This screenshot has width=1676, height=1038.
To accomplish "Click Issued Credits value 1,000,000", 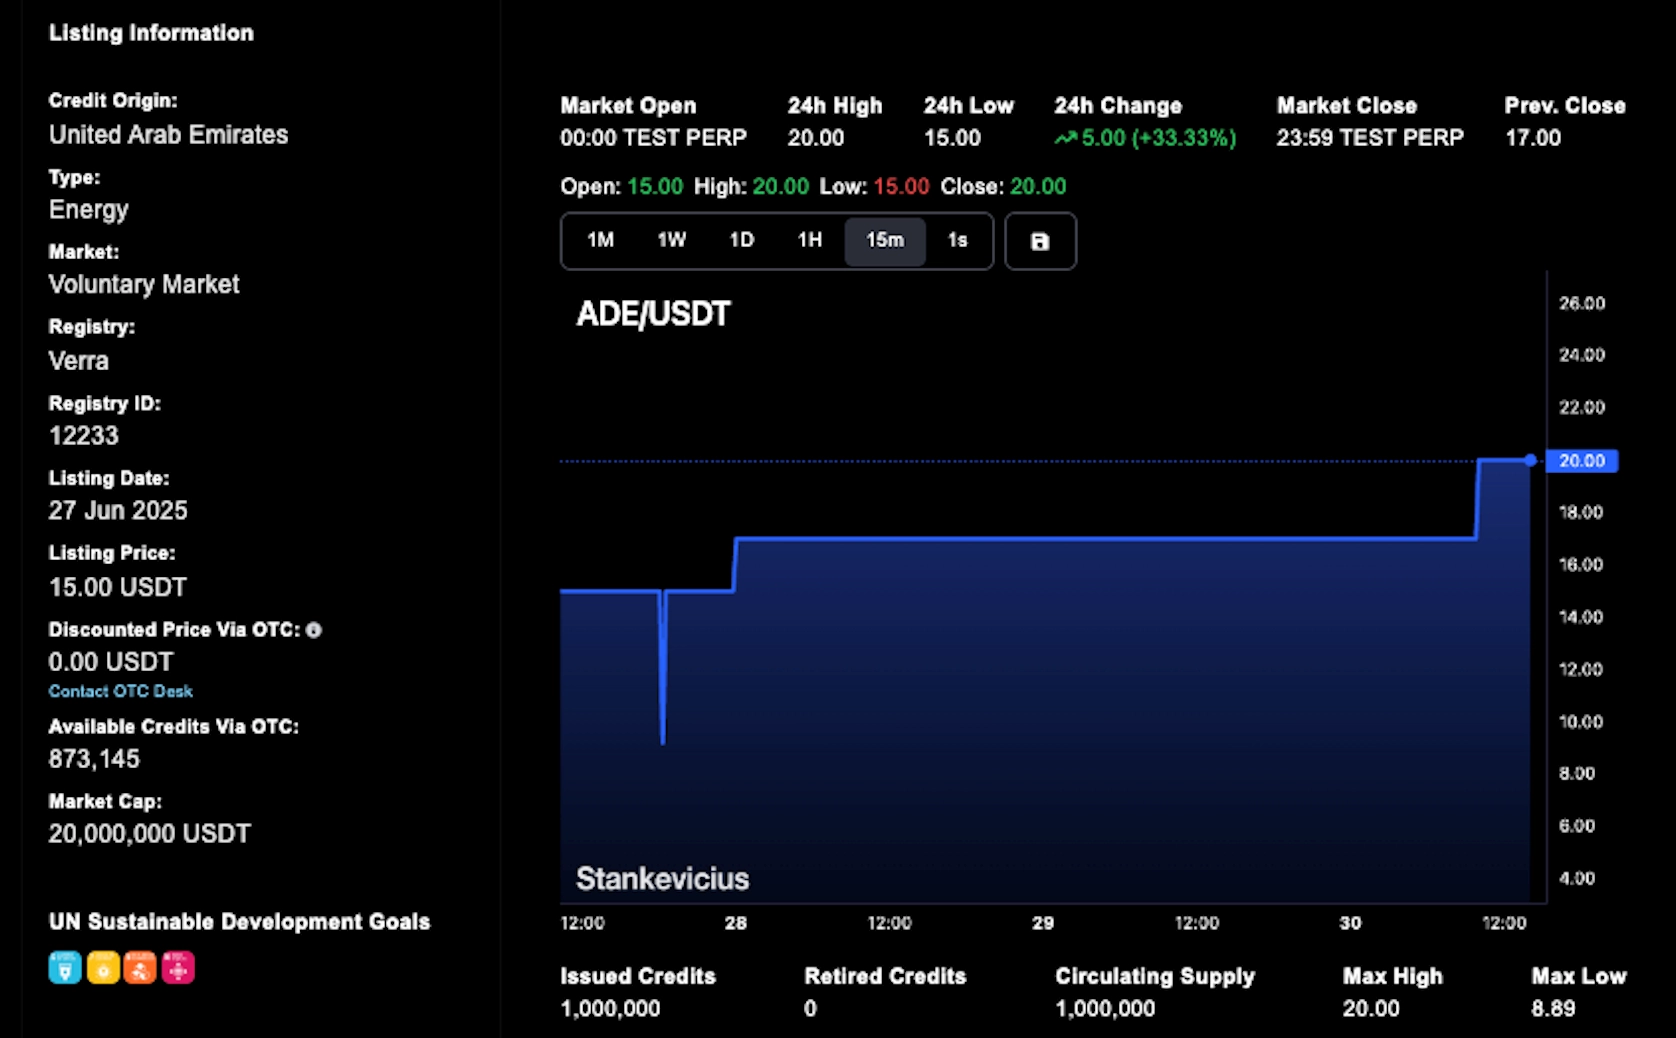I will point(610,1009).
